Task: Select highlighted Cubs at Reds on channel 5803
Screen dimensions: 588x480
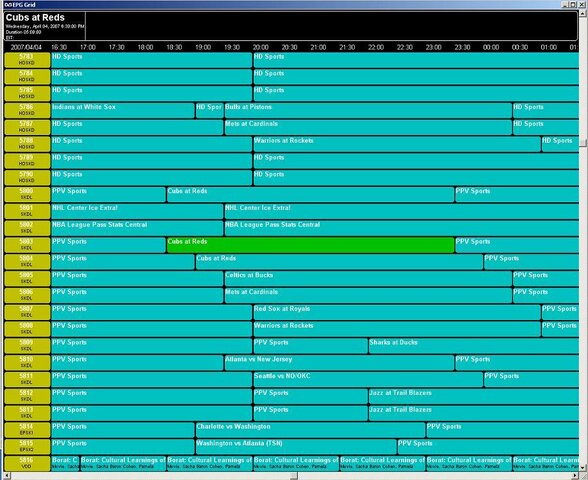Action: [x=310, y=245]
